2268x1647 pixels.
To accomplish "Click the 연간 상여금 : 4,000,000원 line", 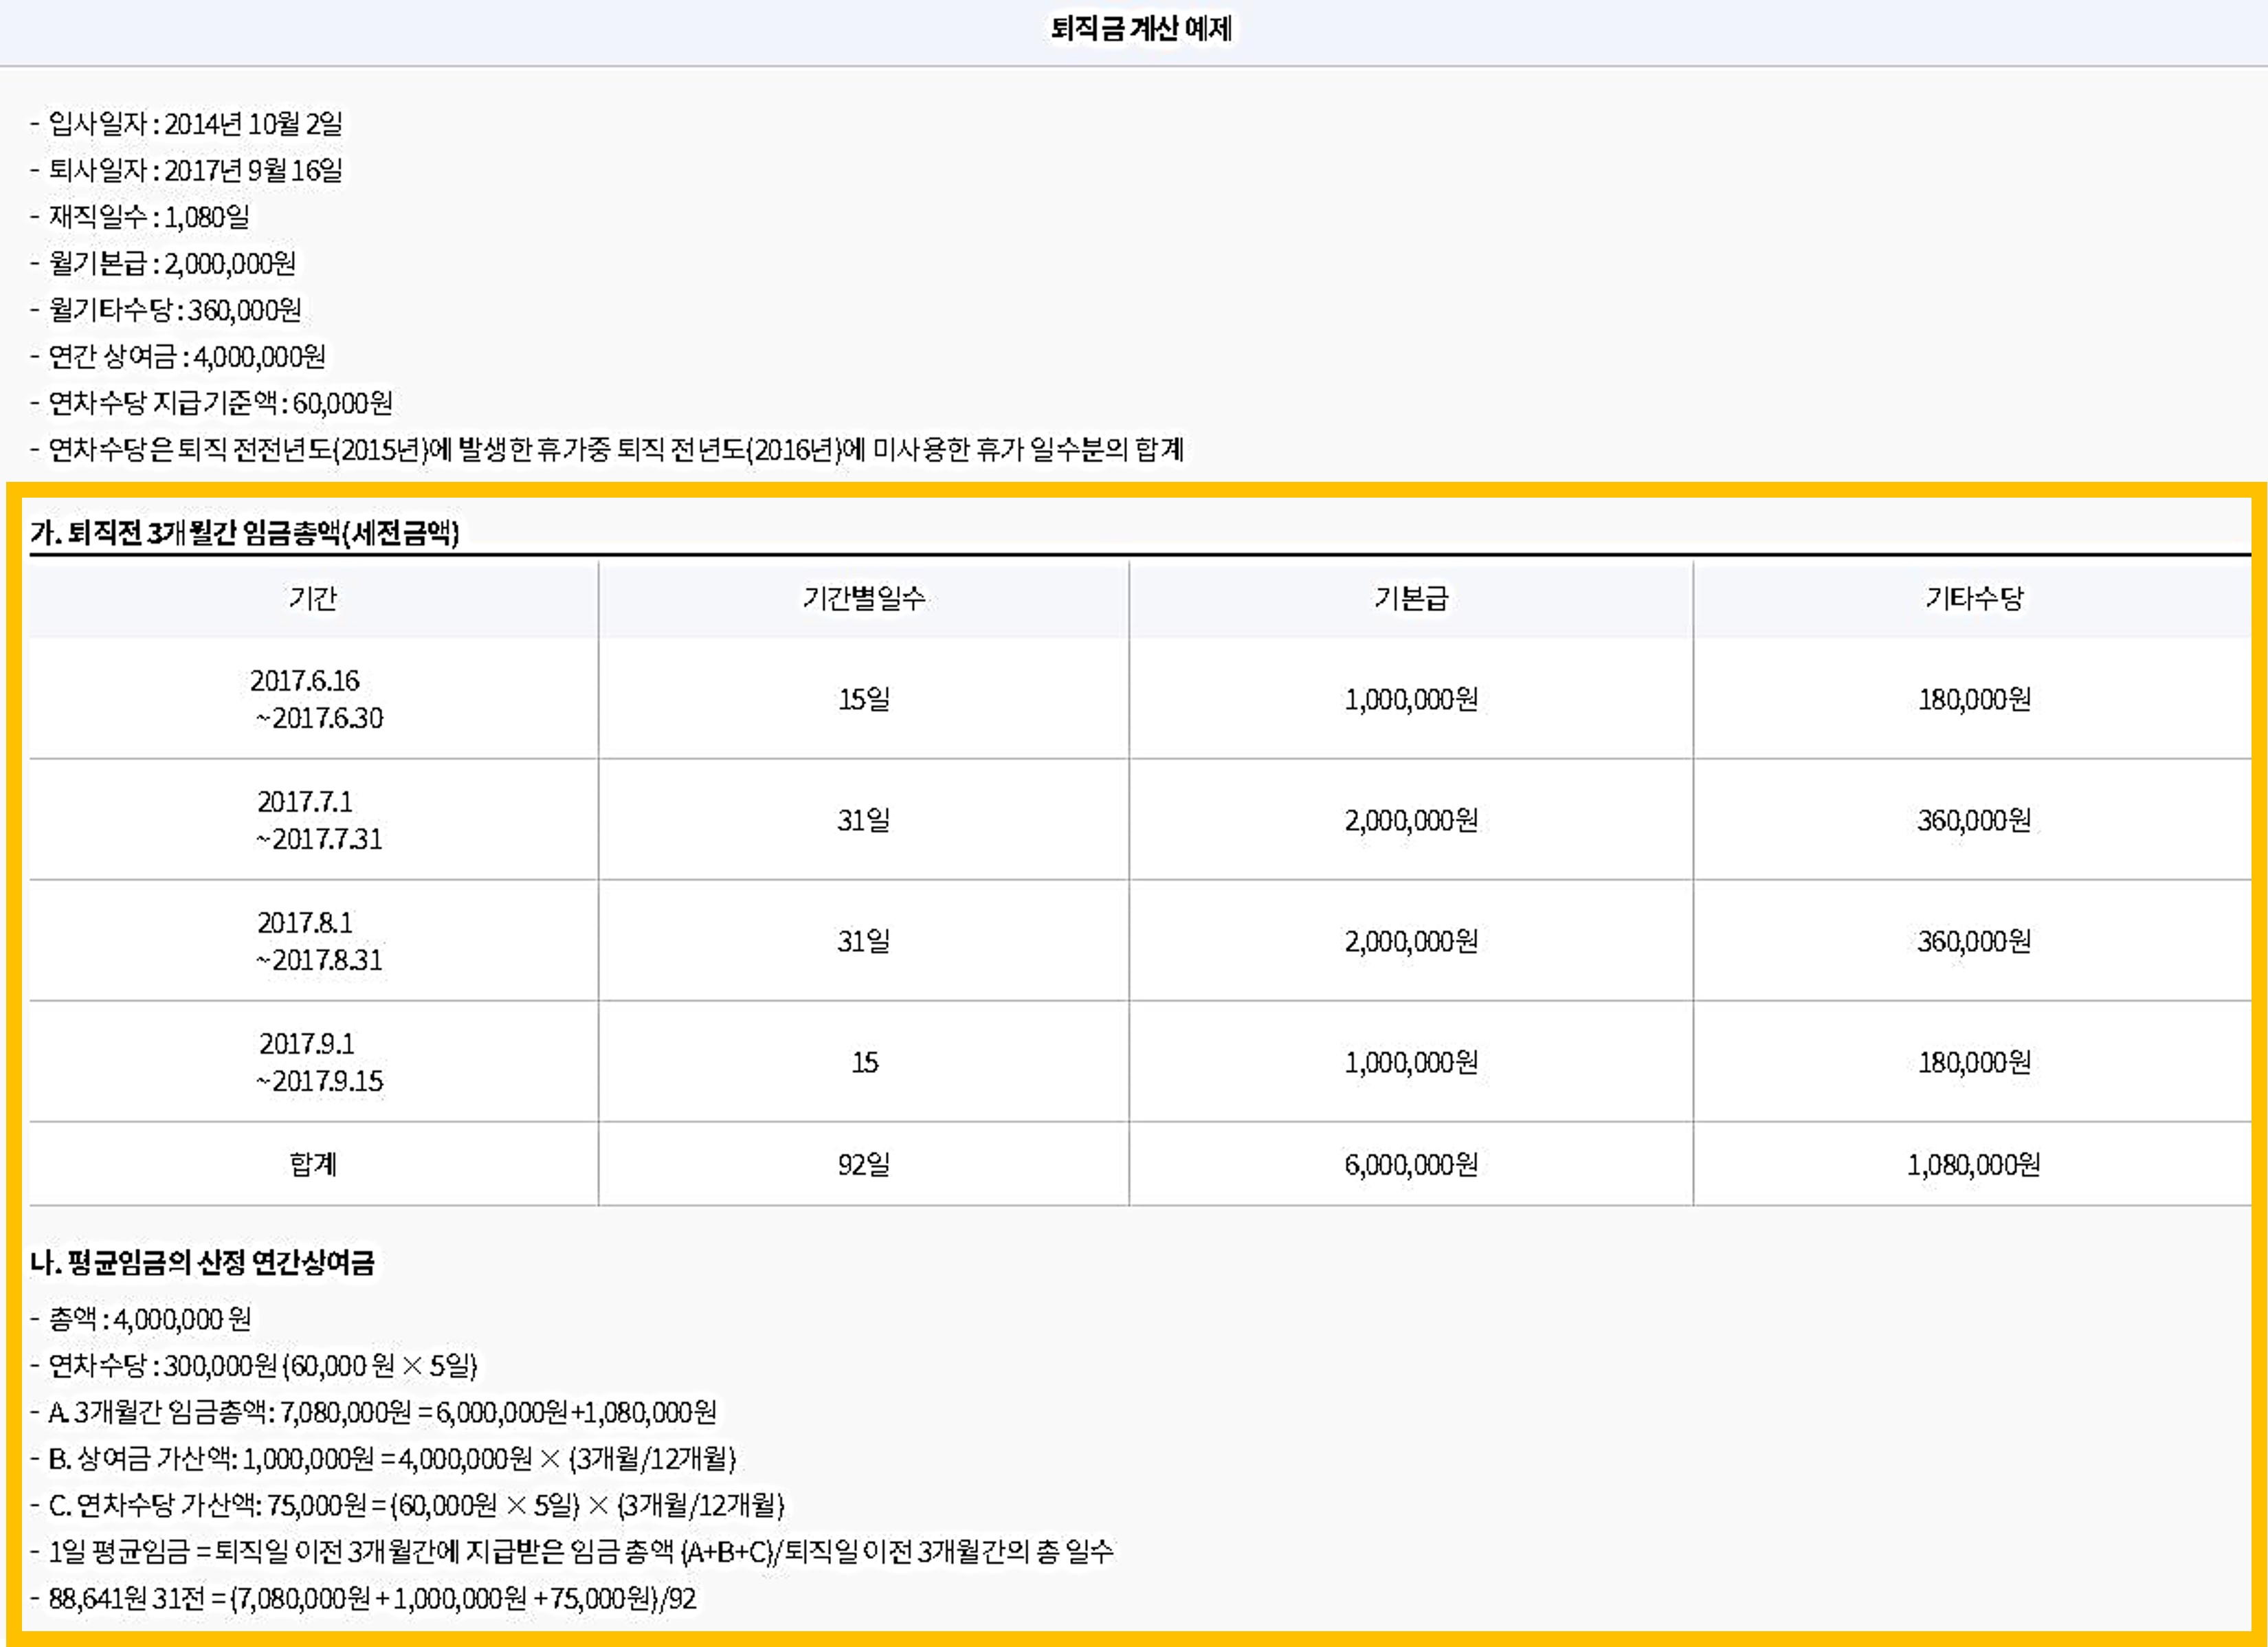I will click(x=178, y=356).
